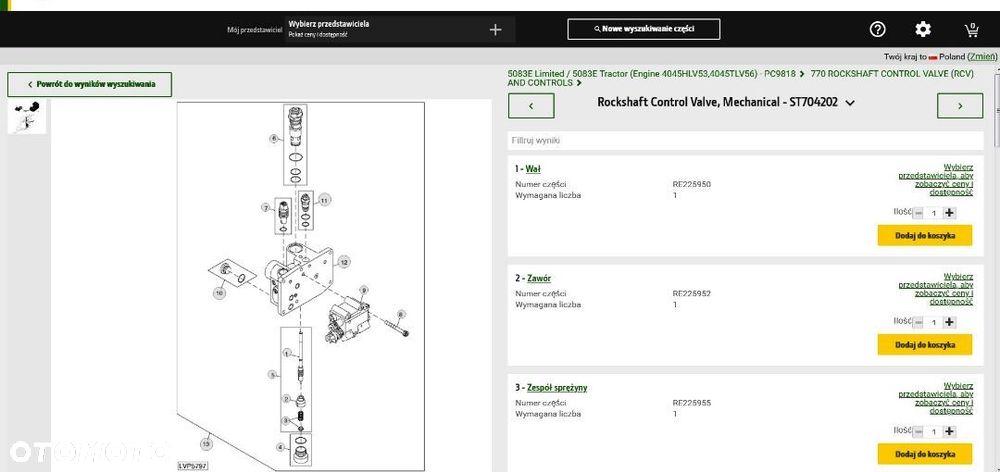
Task: Open the Wał part link
Action: tap(533, 169)
